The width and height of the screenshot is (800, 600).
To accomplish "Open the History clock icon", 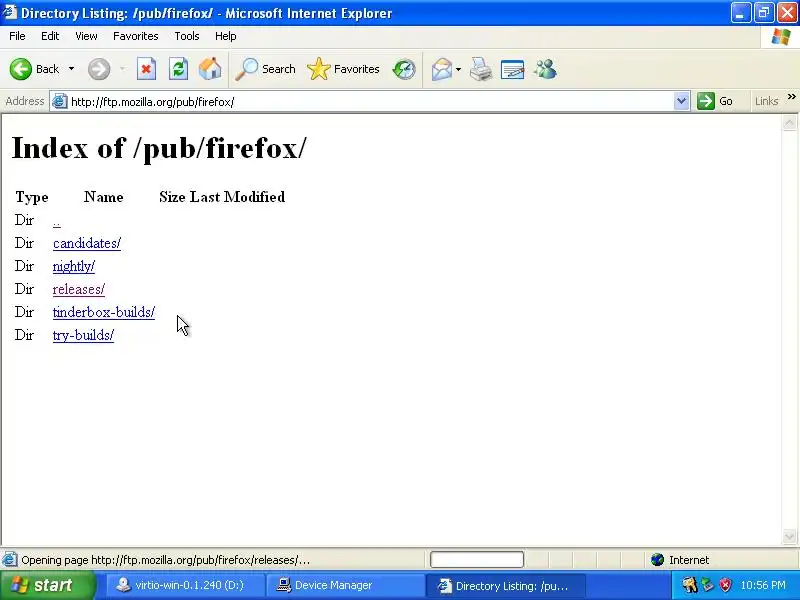I will point(404,69).
